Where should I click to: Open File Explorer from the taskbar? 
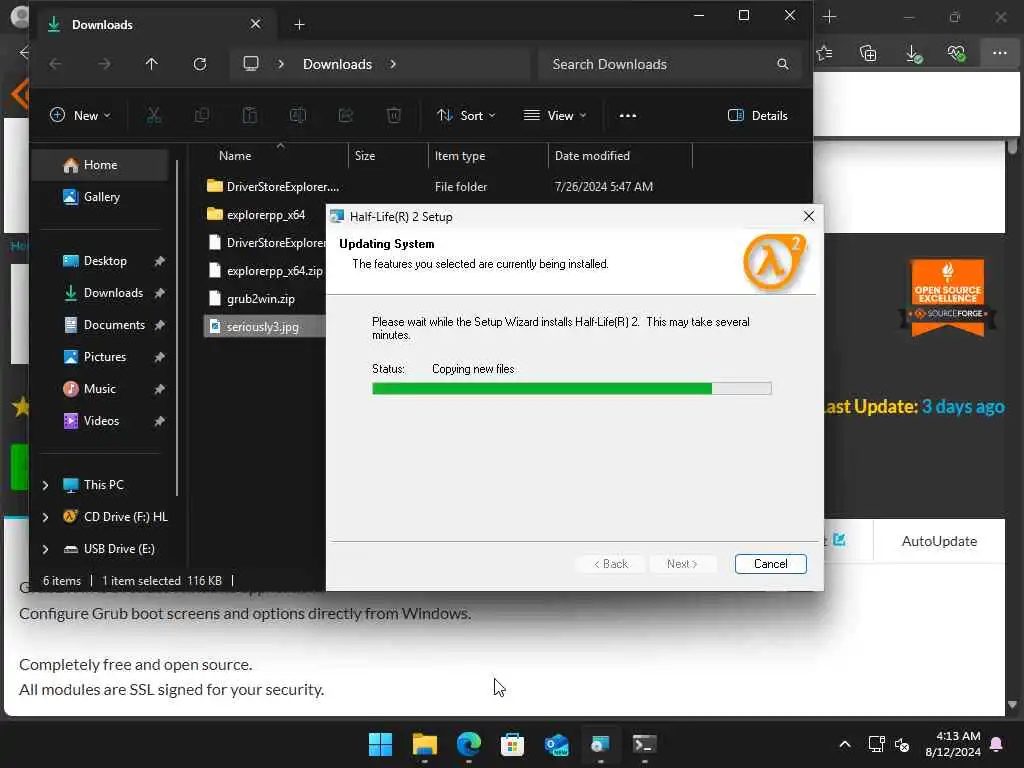424,744
